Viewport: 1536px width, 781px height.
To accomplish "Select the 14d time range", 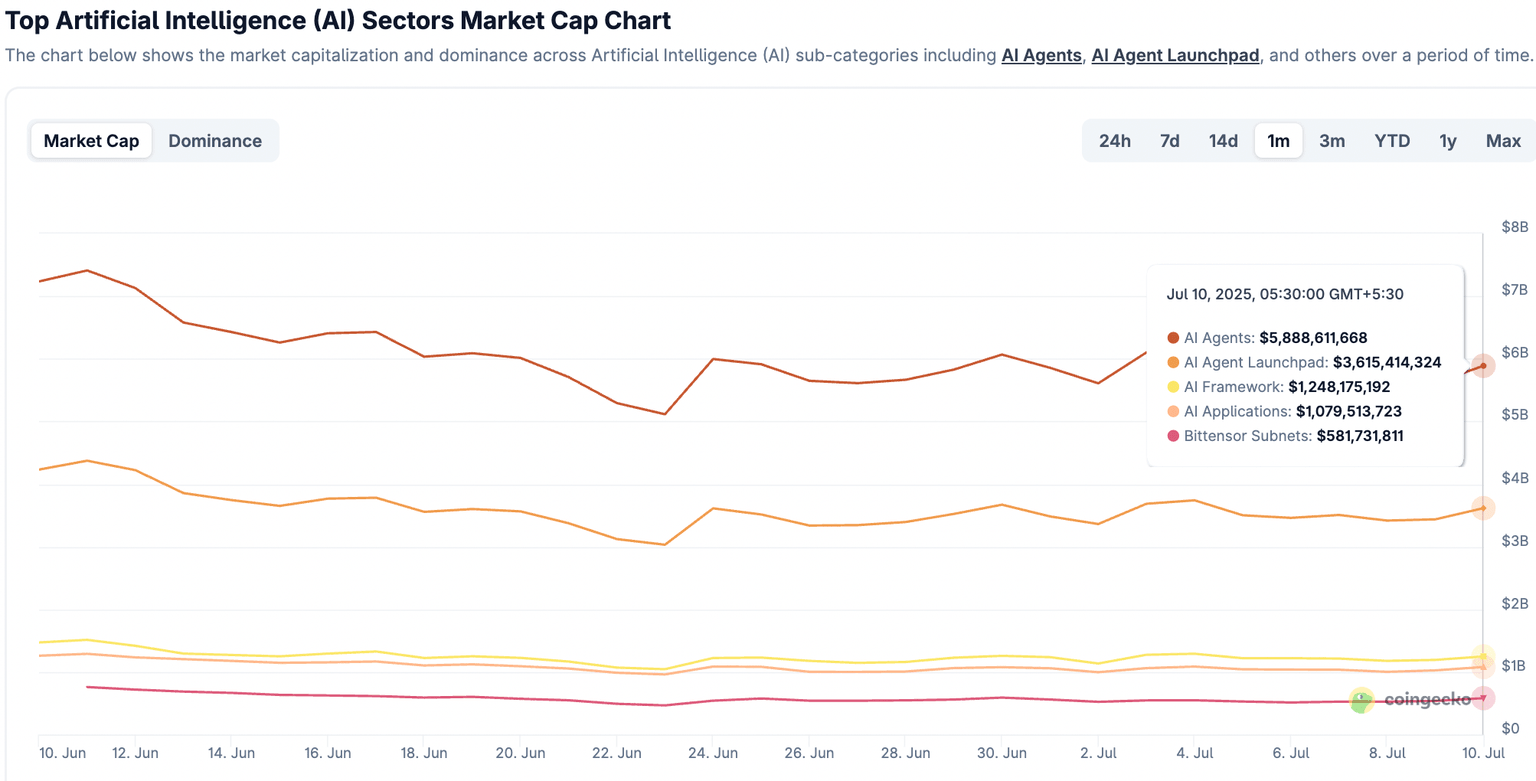I will (x=1223, y=140).
